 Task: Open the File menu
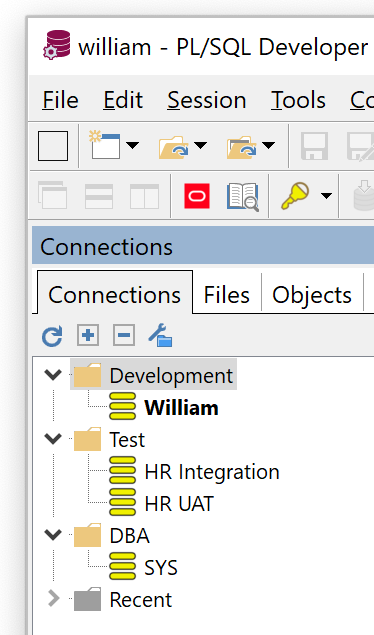(x=60, y=100)
